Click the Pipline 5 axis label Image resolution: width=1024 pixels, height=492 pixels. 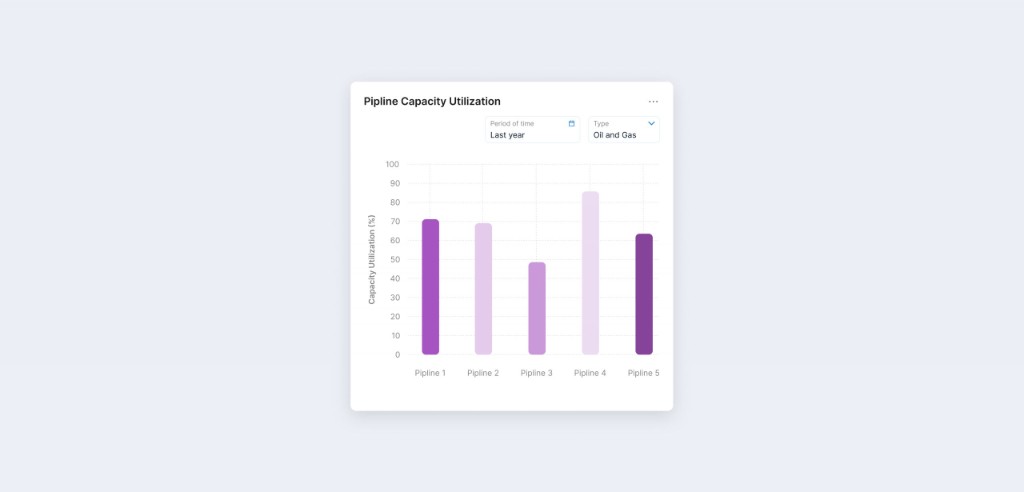tap(643, 373)
